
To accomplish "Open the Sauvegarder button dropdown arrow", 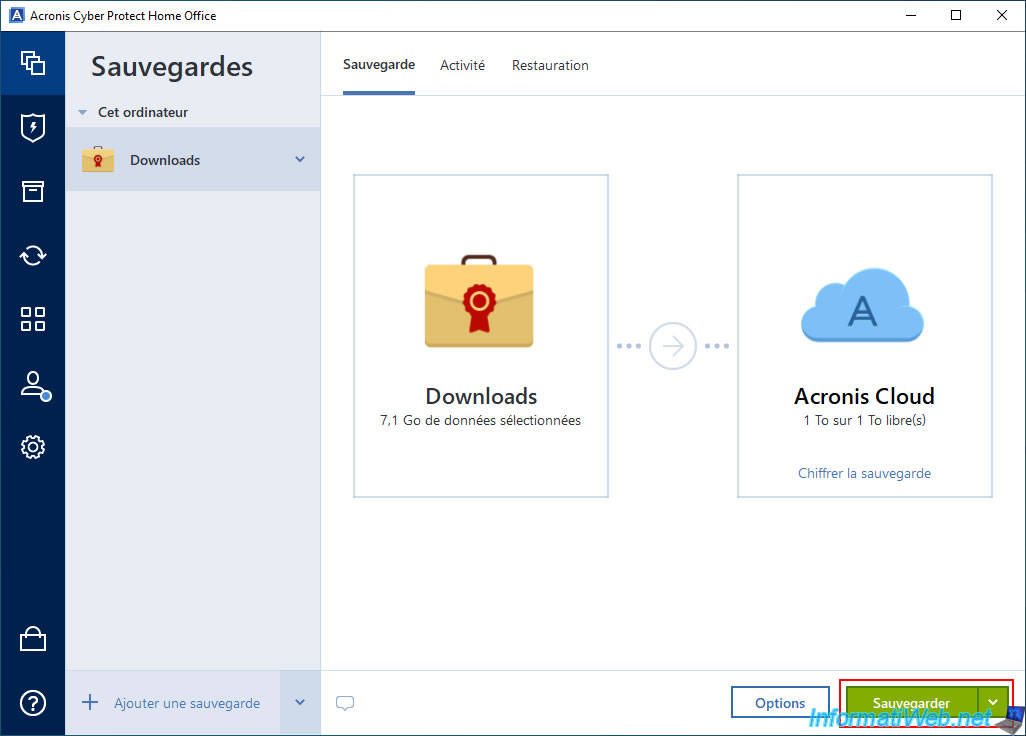I will click(x=993, y=703).
